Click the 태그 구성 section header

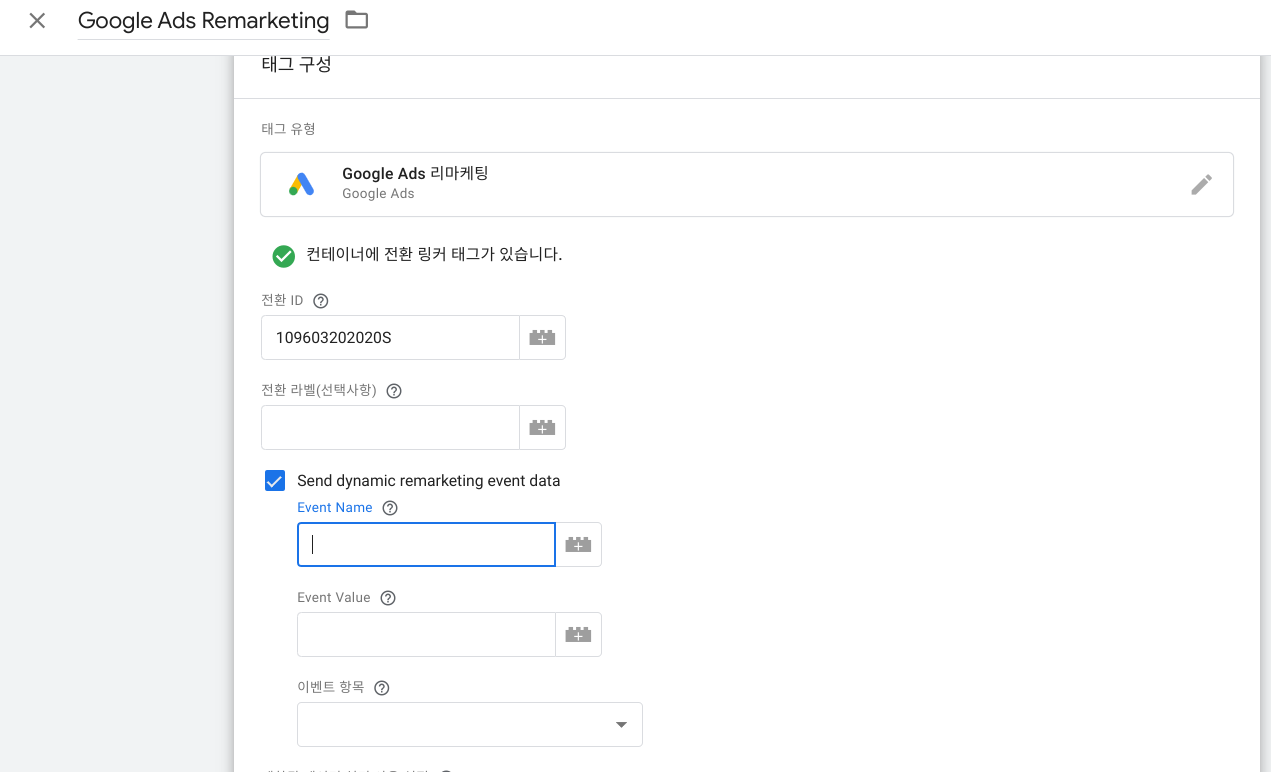coord(296,65)
